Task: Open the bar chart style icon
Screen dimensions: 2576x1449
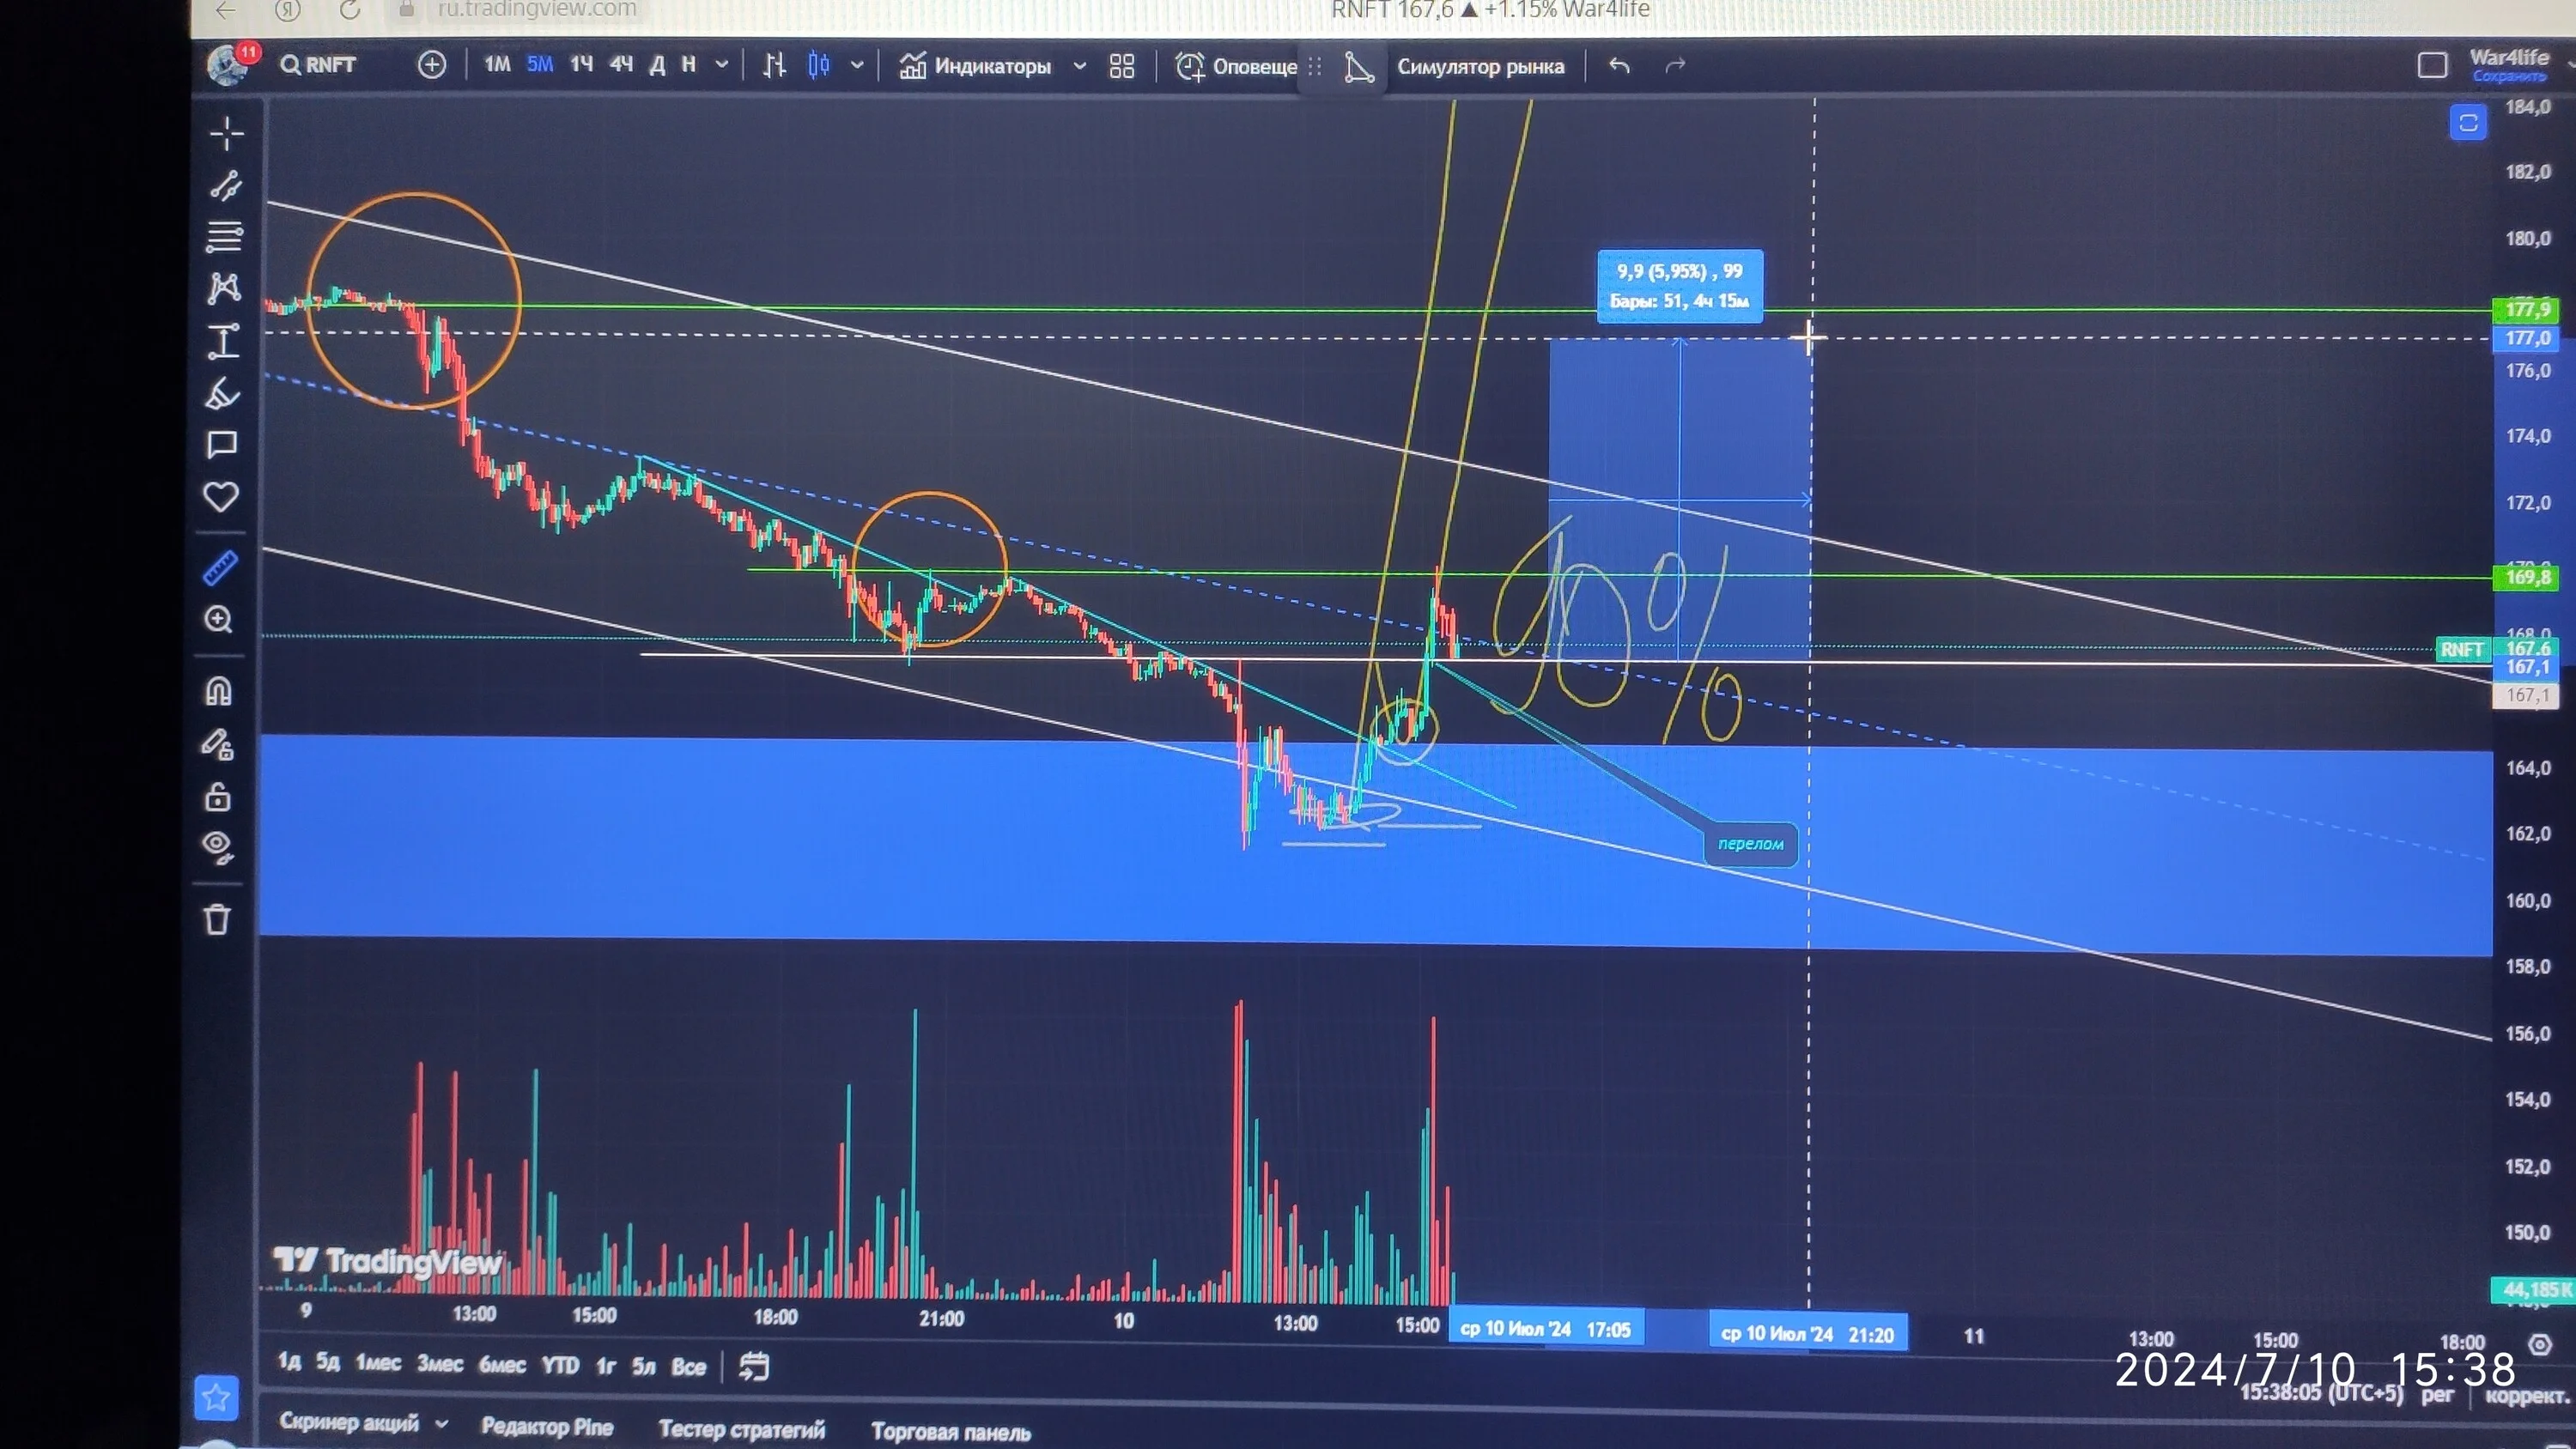Action: [774, 66]
